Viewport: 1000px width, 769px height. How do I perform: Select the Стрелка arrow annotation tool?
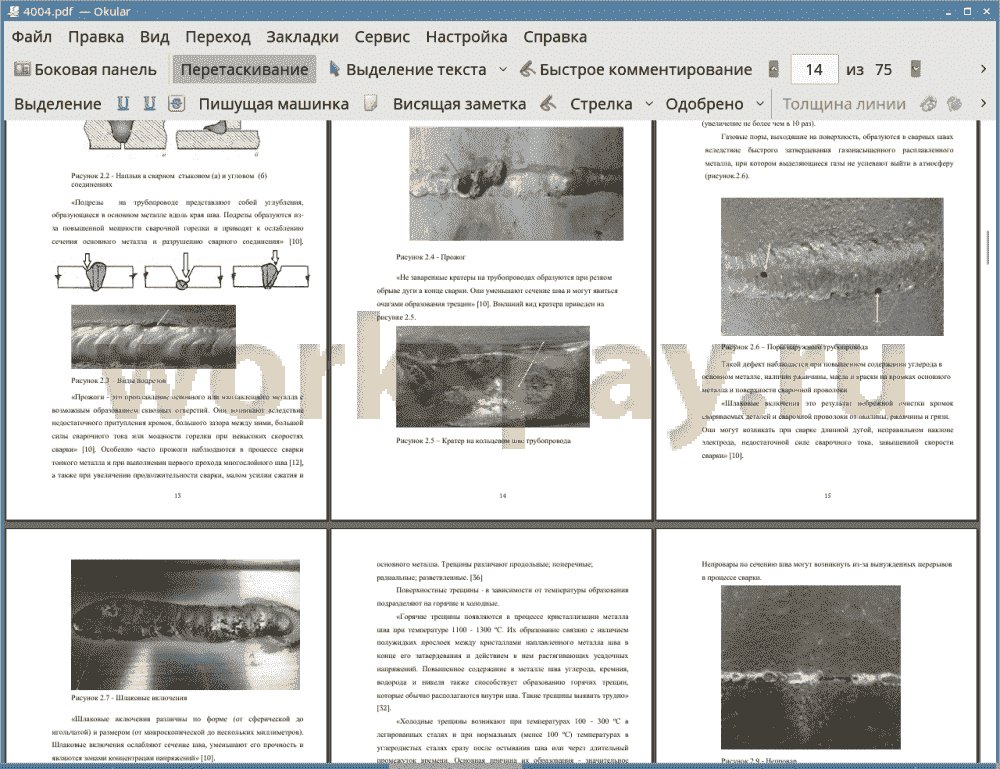pyautogui.click(x=601, y=104)
